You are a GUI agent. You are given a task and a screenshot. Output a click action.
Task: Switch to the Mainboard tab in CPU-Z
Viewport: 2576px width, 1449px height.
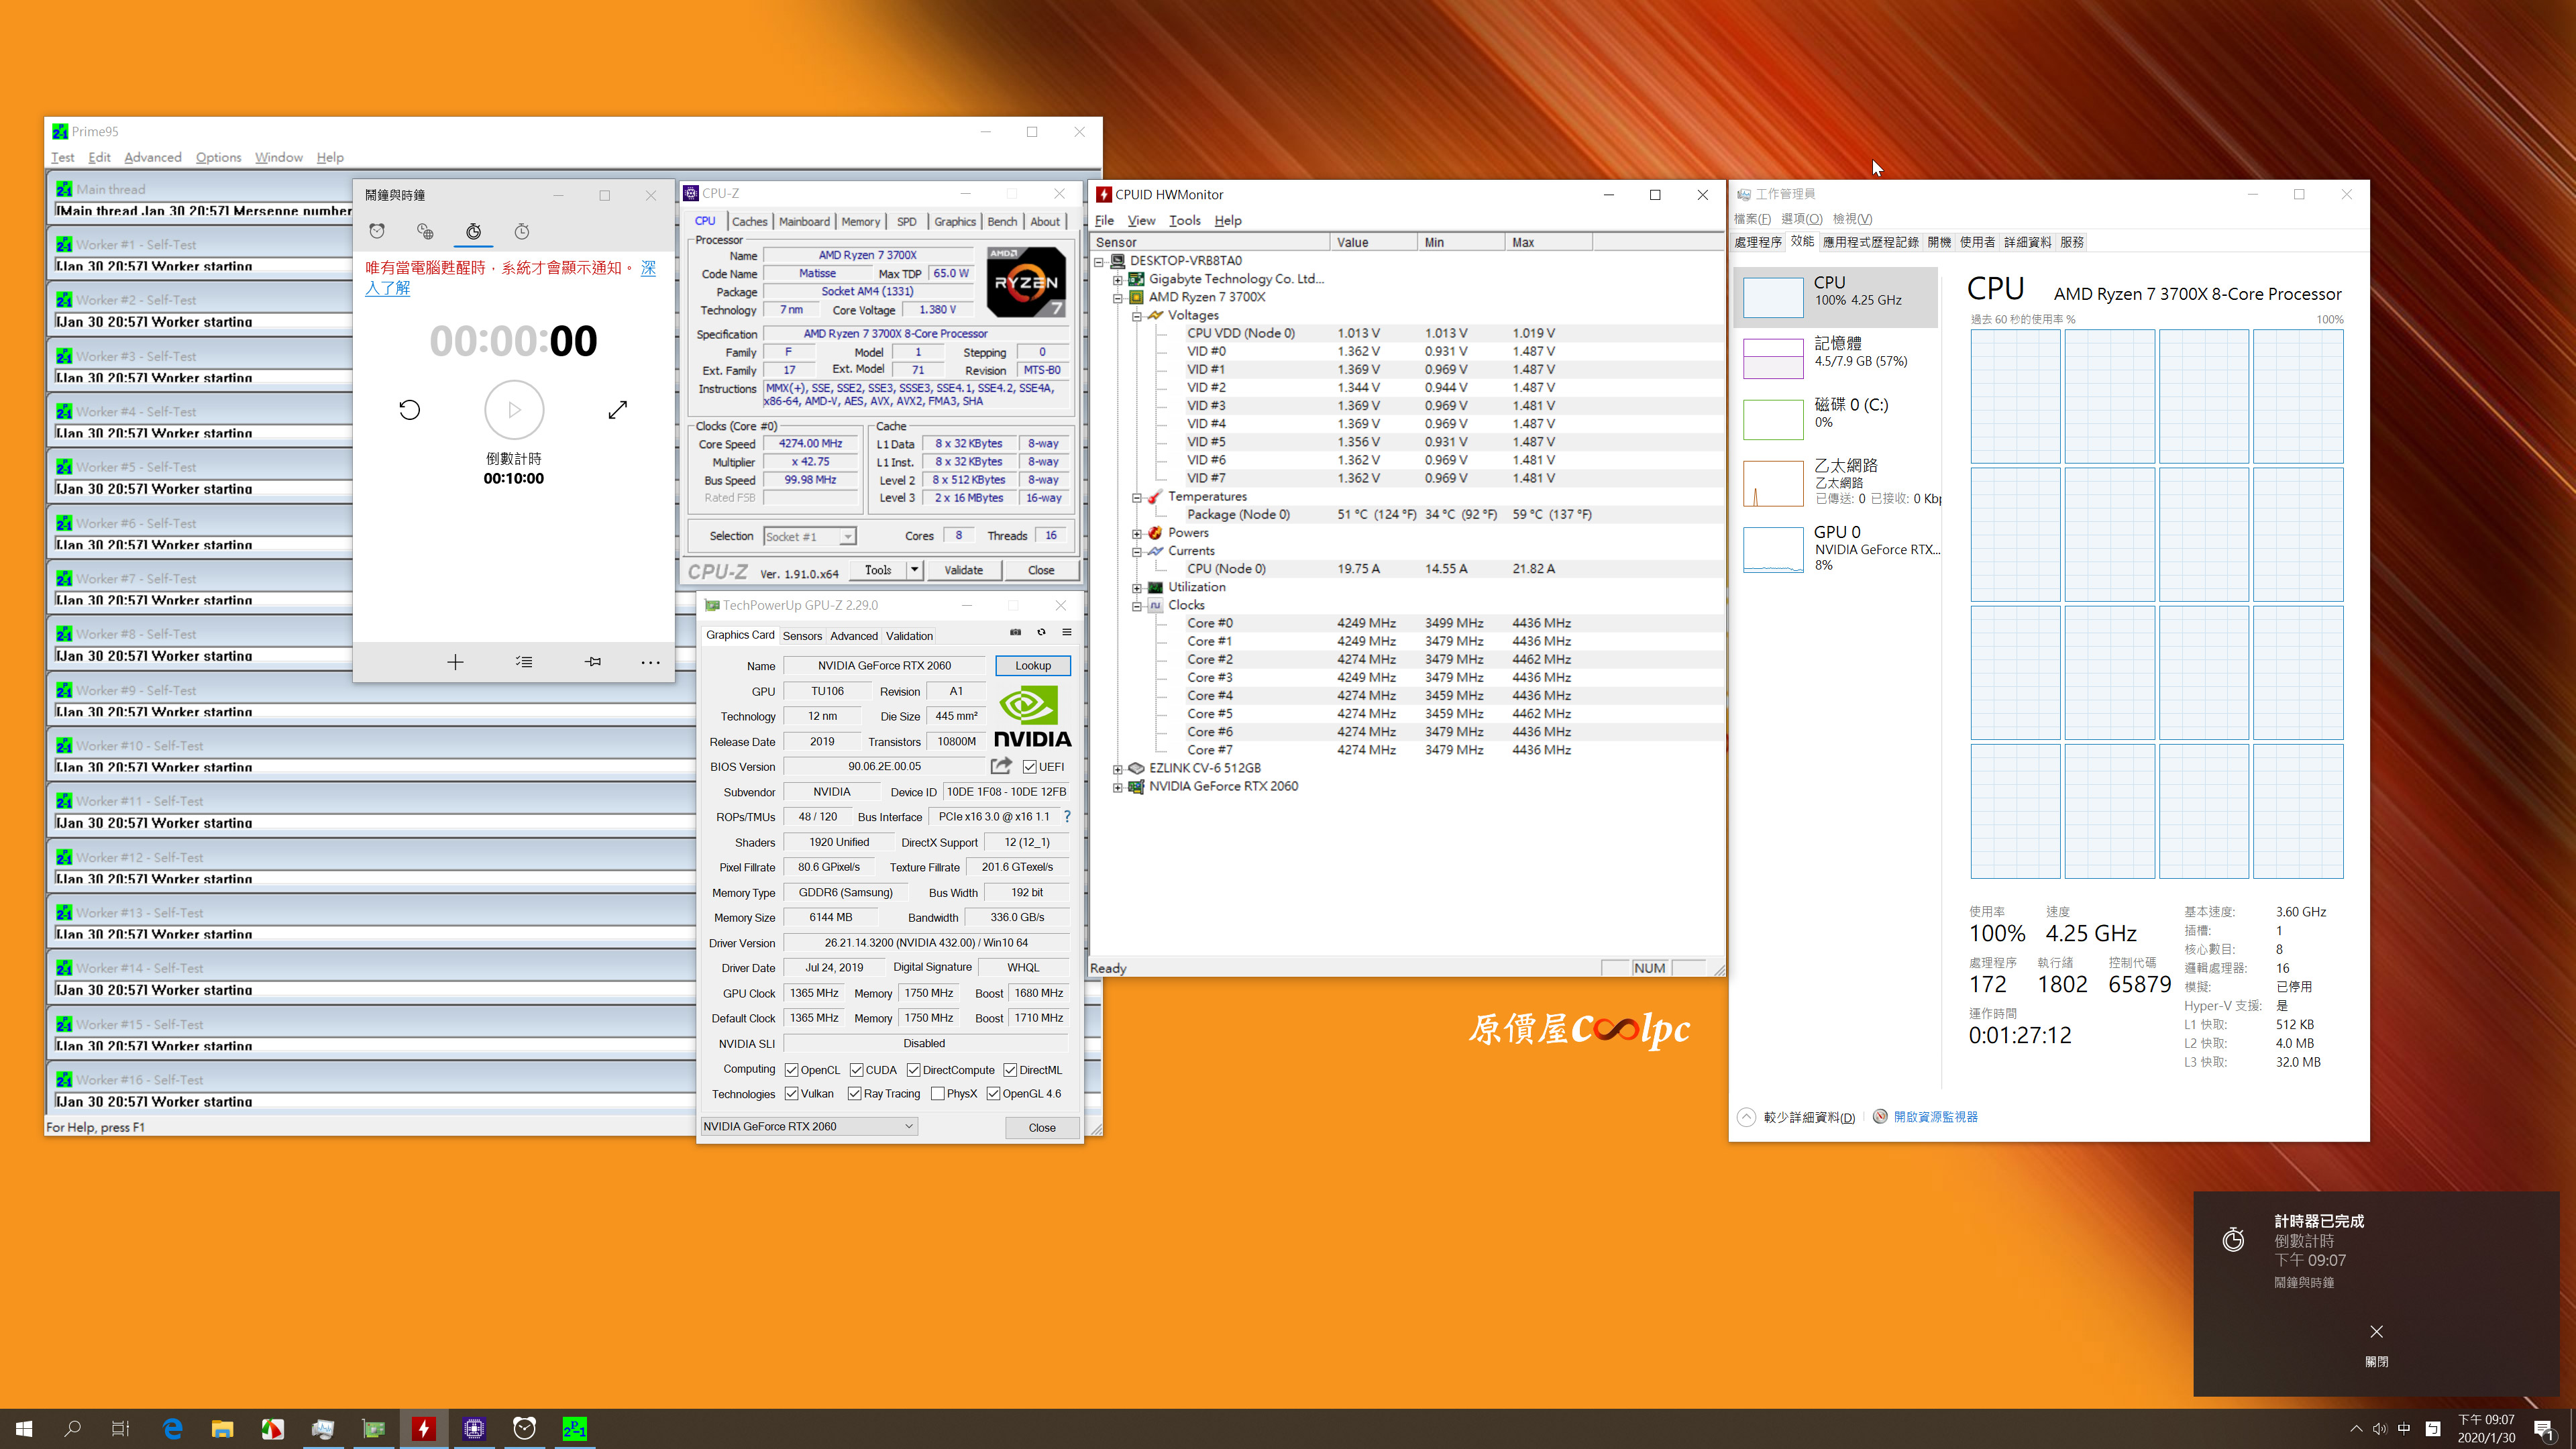coord(804,221)
